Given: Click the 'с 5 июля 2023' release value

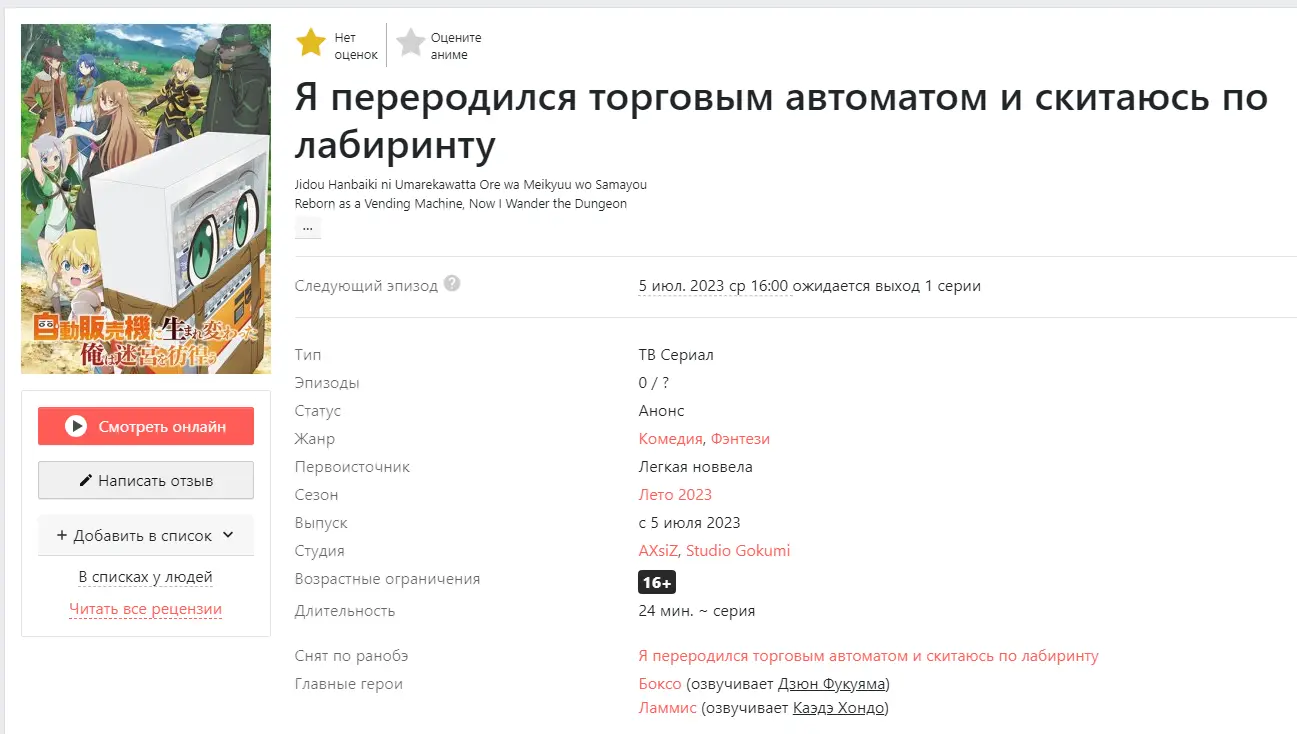Looking at the screenshot, I should point(689,523).
